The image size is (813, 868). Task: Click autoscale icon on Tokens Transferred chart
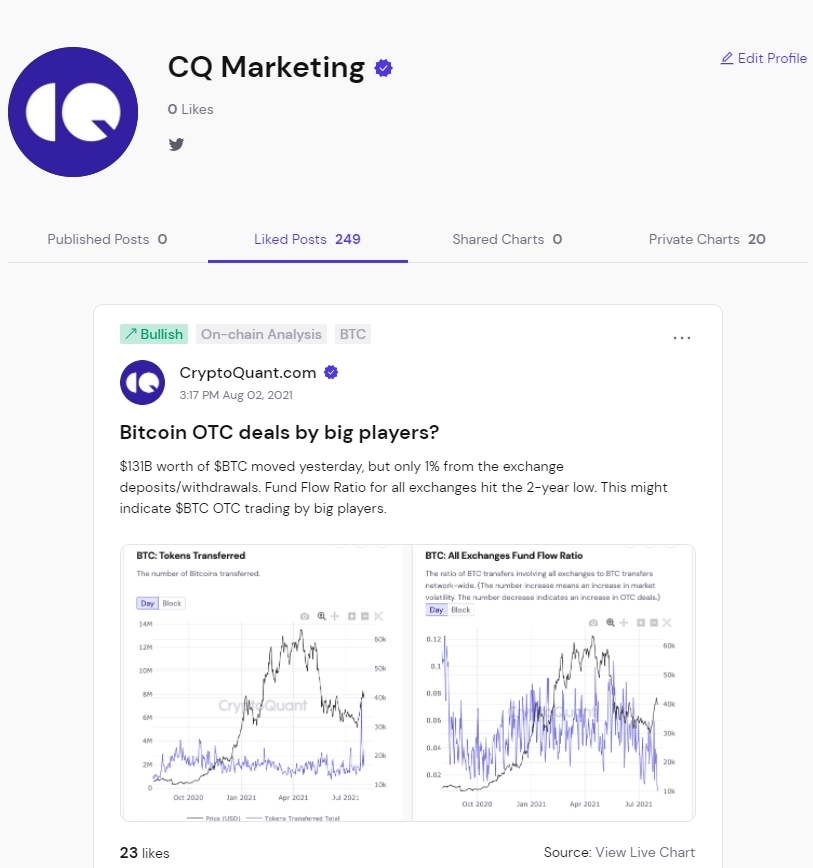coord(379,617)
